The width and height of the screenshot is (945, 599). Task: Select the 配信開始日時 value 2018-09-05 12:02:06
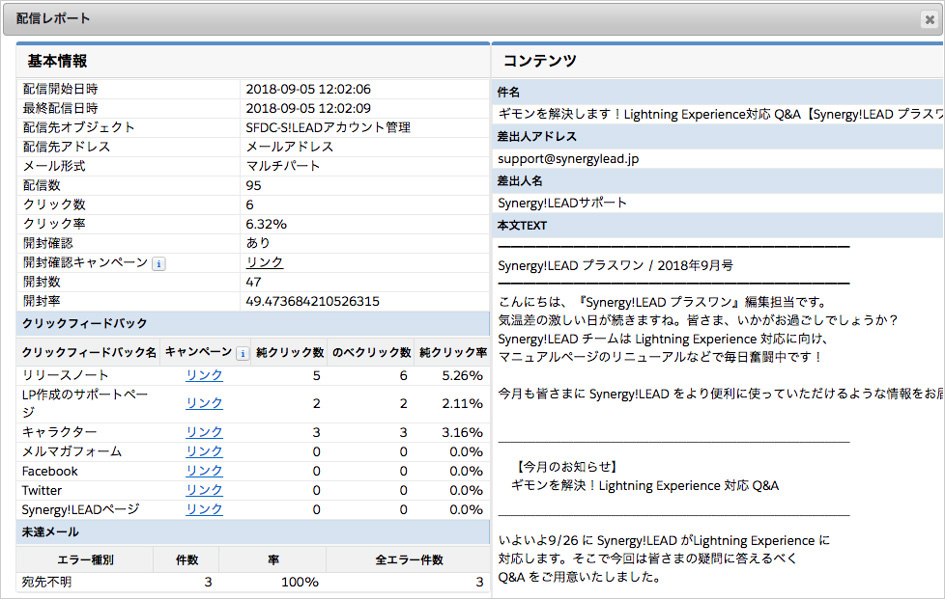point(308,89)
